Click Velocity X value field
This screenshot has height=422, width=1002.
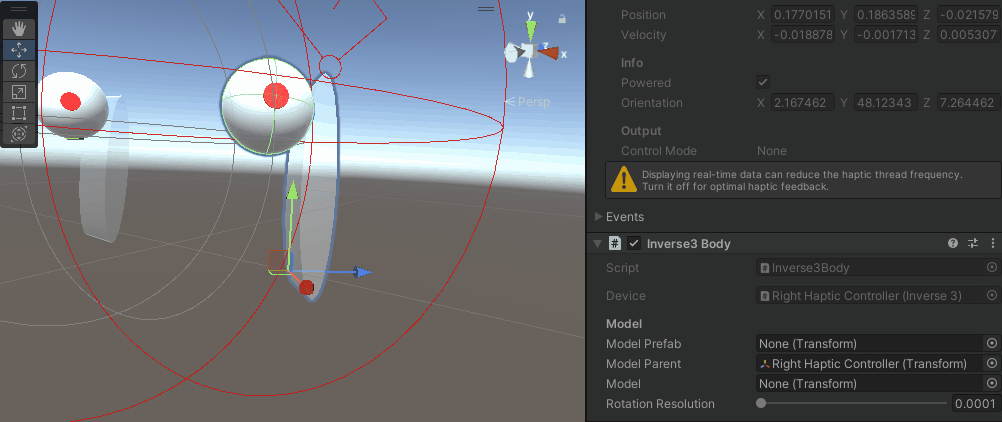click(x=803, y=35)
